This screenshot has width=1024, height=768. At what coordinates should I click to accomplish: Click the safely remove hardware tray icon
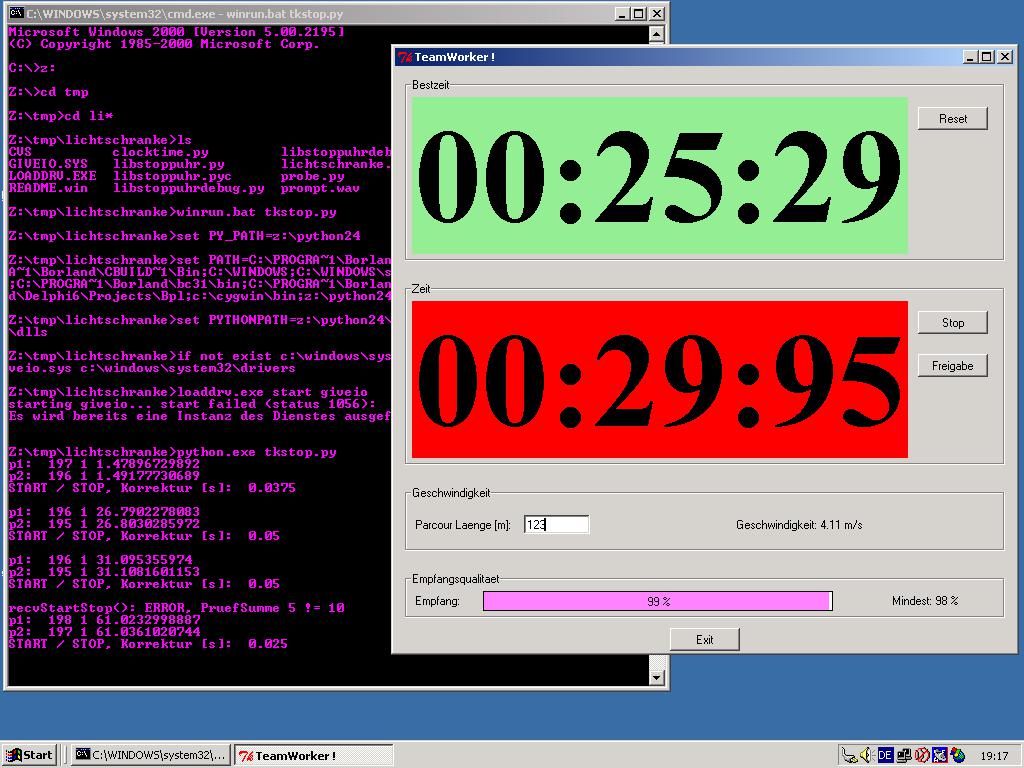(849, 755)
